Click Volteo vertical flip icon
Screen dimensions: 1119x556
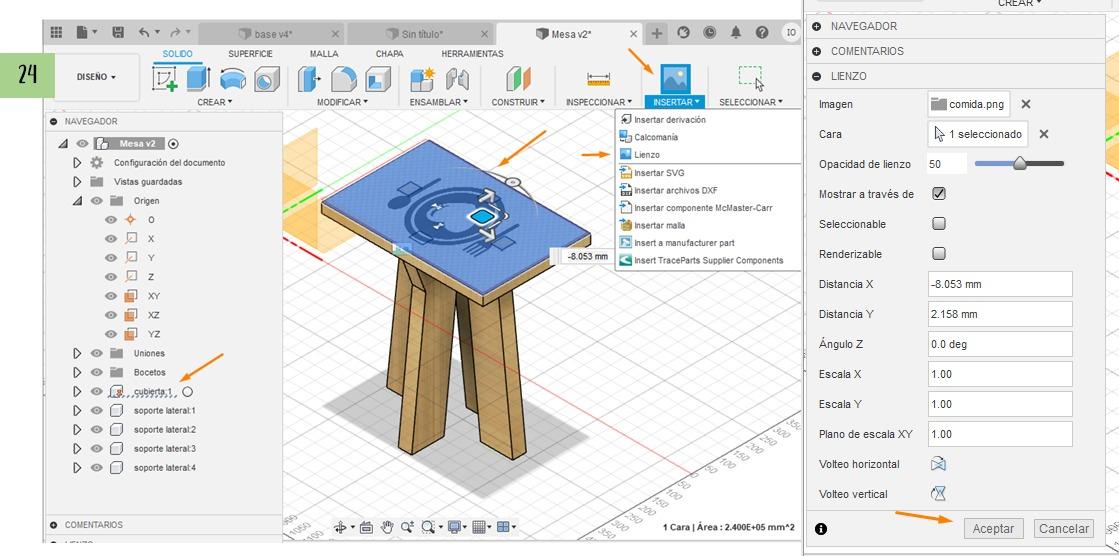938,494
